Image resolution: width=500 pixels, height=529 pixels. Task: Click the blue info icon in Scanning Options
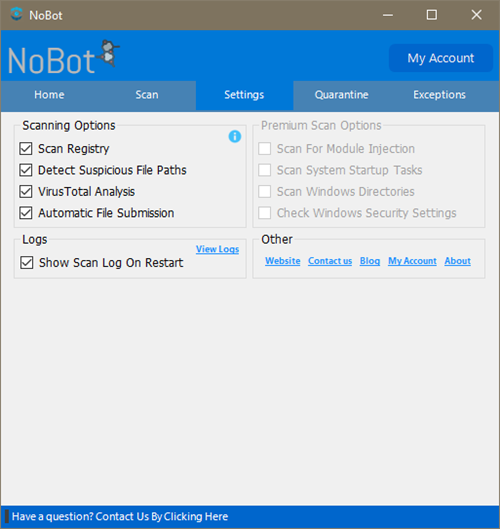tap(235, 137)
